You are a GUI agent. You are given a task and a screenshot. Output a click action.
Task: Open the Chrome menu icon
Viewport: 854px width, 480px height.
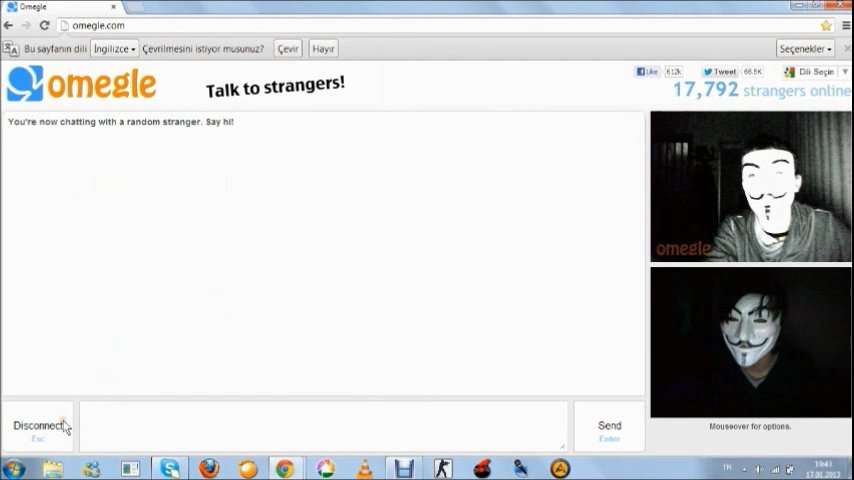(x=846, y=26)
